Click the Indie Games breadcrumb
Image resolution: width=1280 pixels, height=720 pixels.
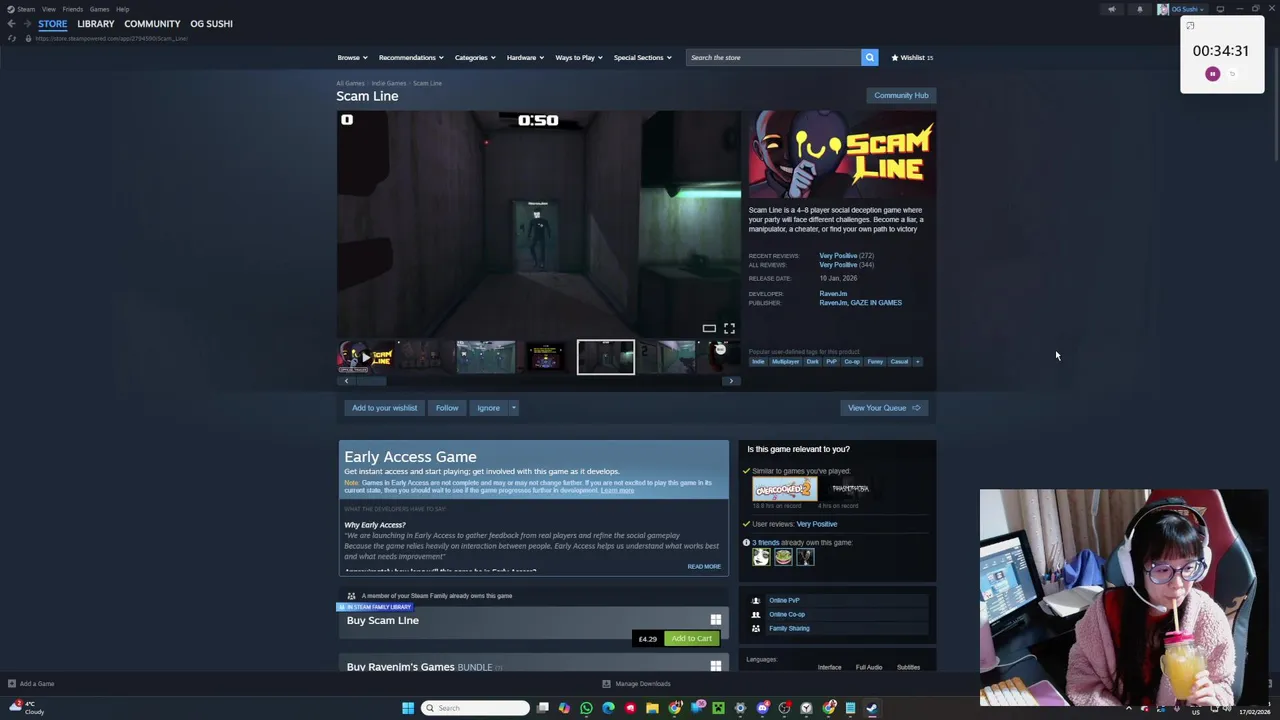pos(389,83)
